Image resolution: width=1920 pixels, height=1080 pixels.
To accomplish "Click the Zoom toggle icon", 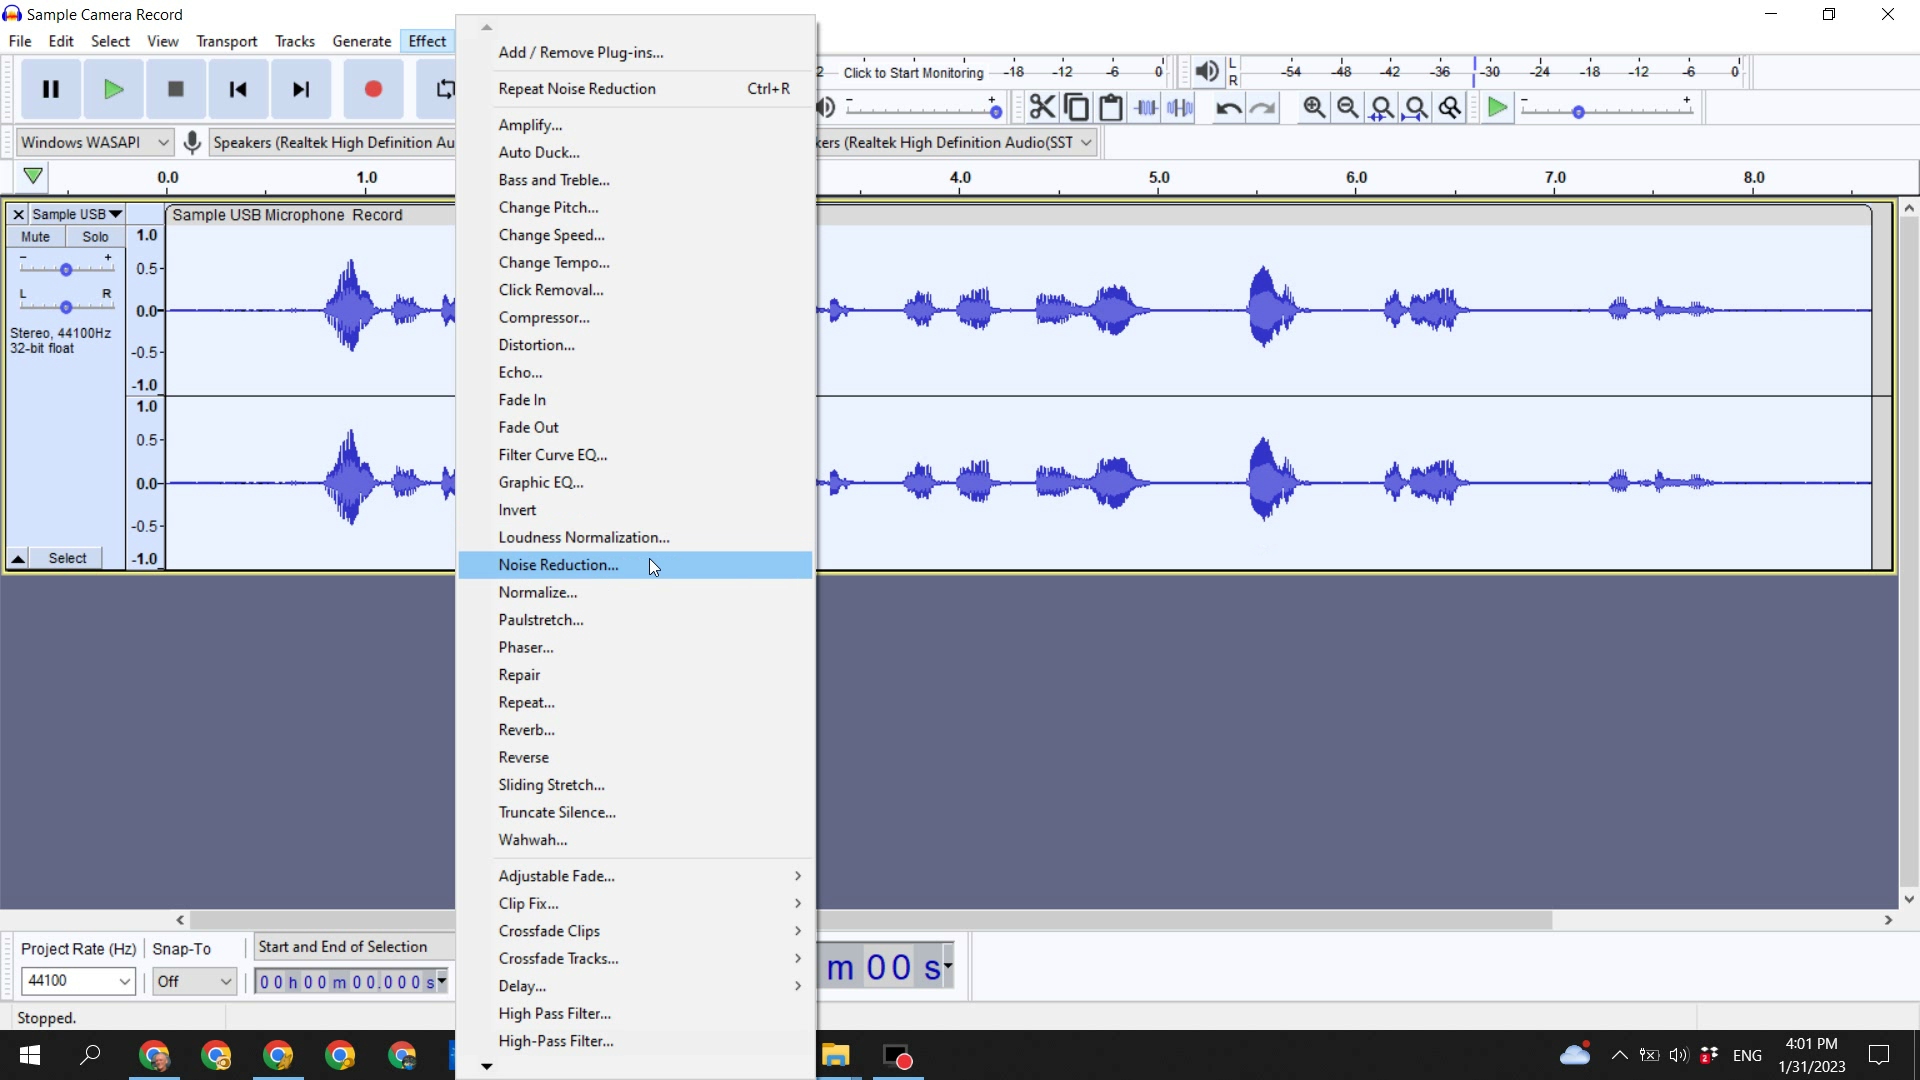I will point(1450,107).
